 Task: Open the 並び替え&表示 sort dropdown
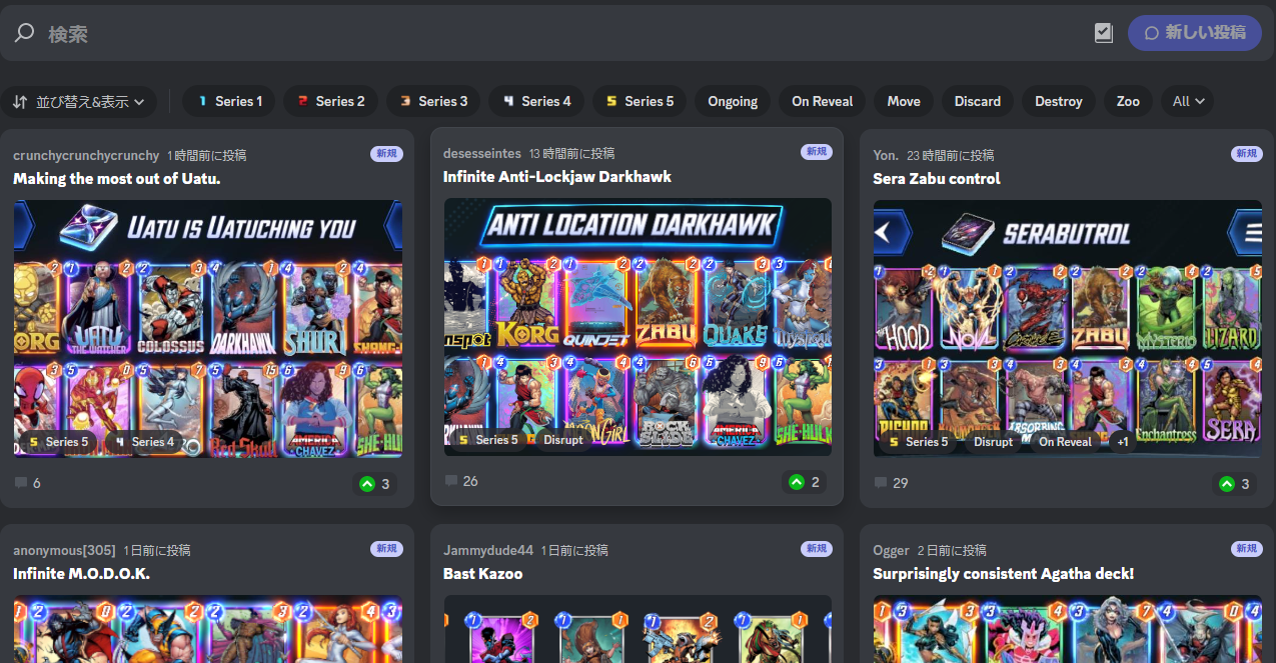tap(78, 101)
